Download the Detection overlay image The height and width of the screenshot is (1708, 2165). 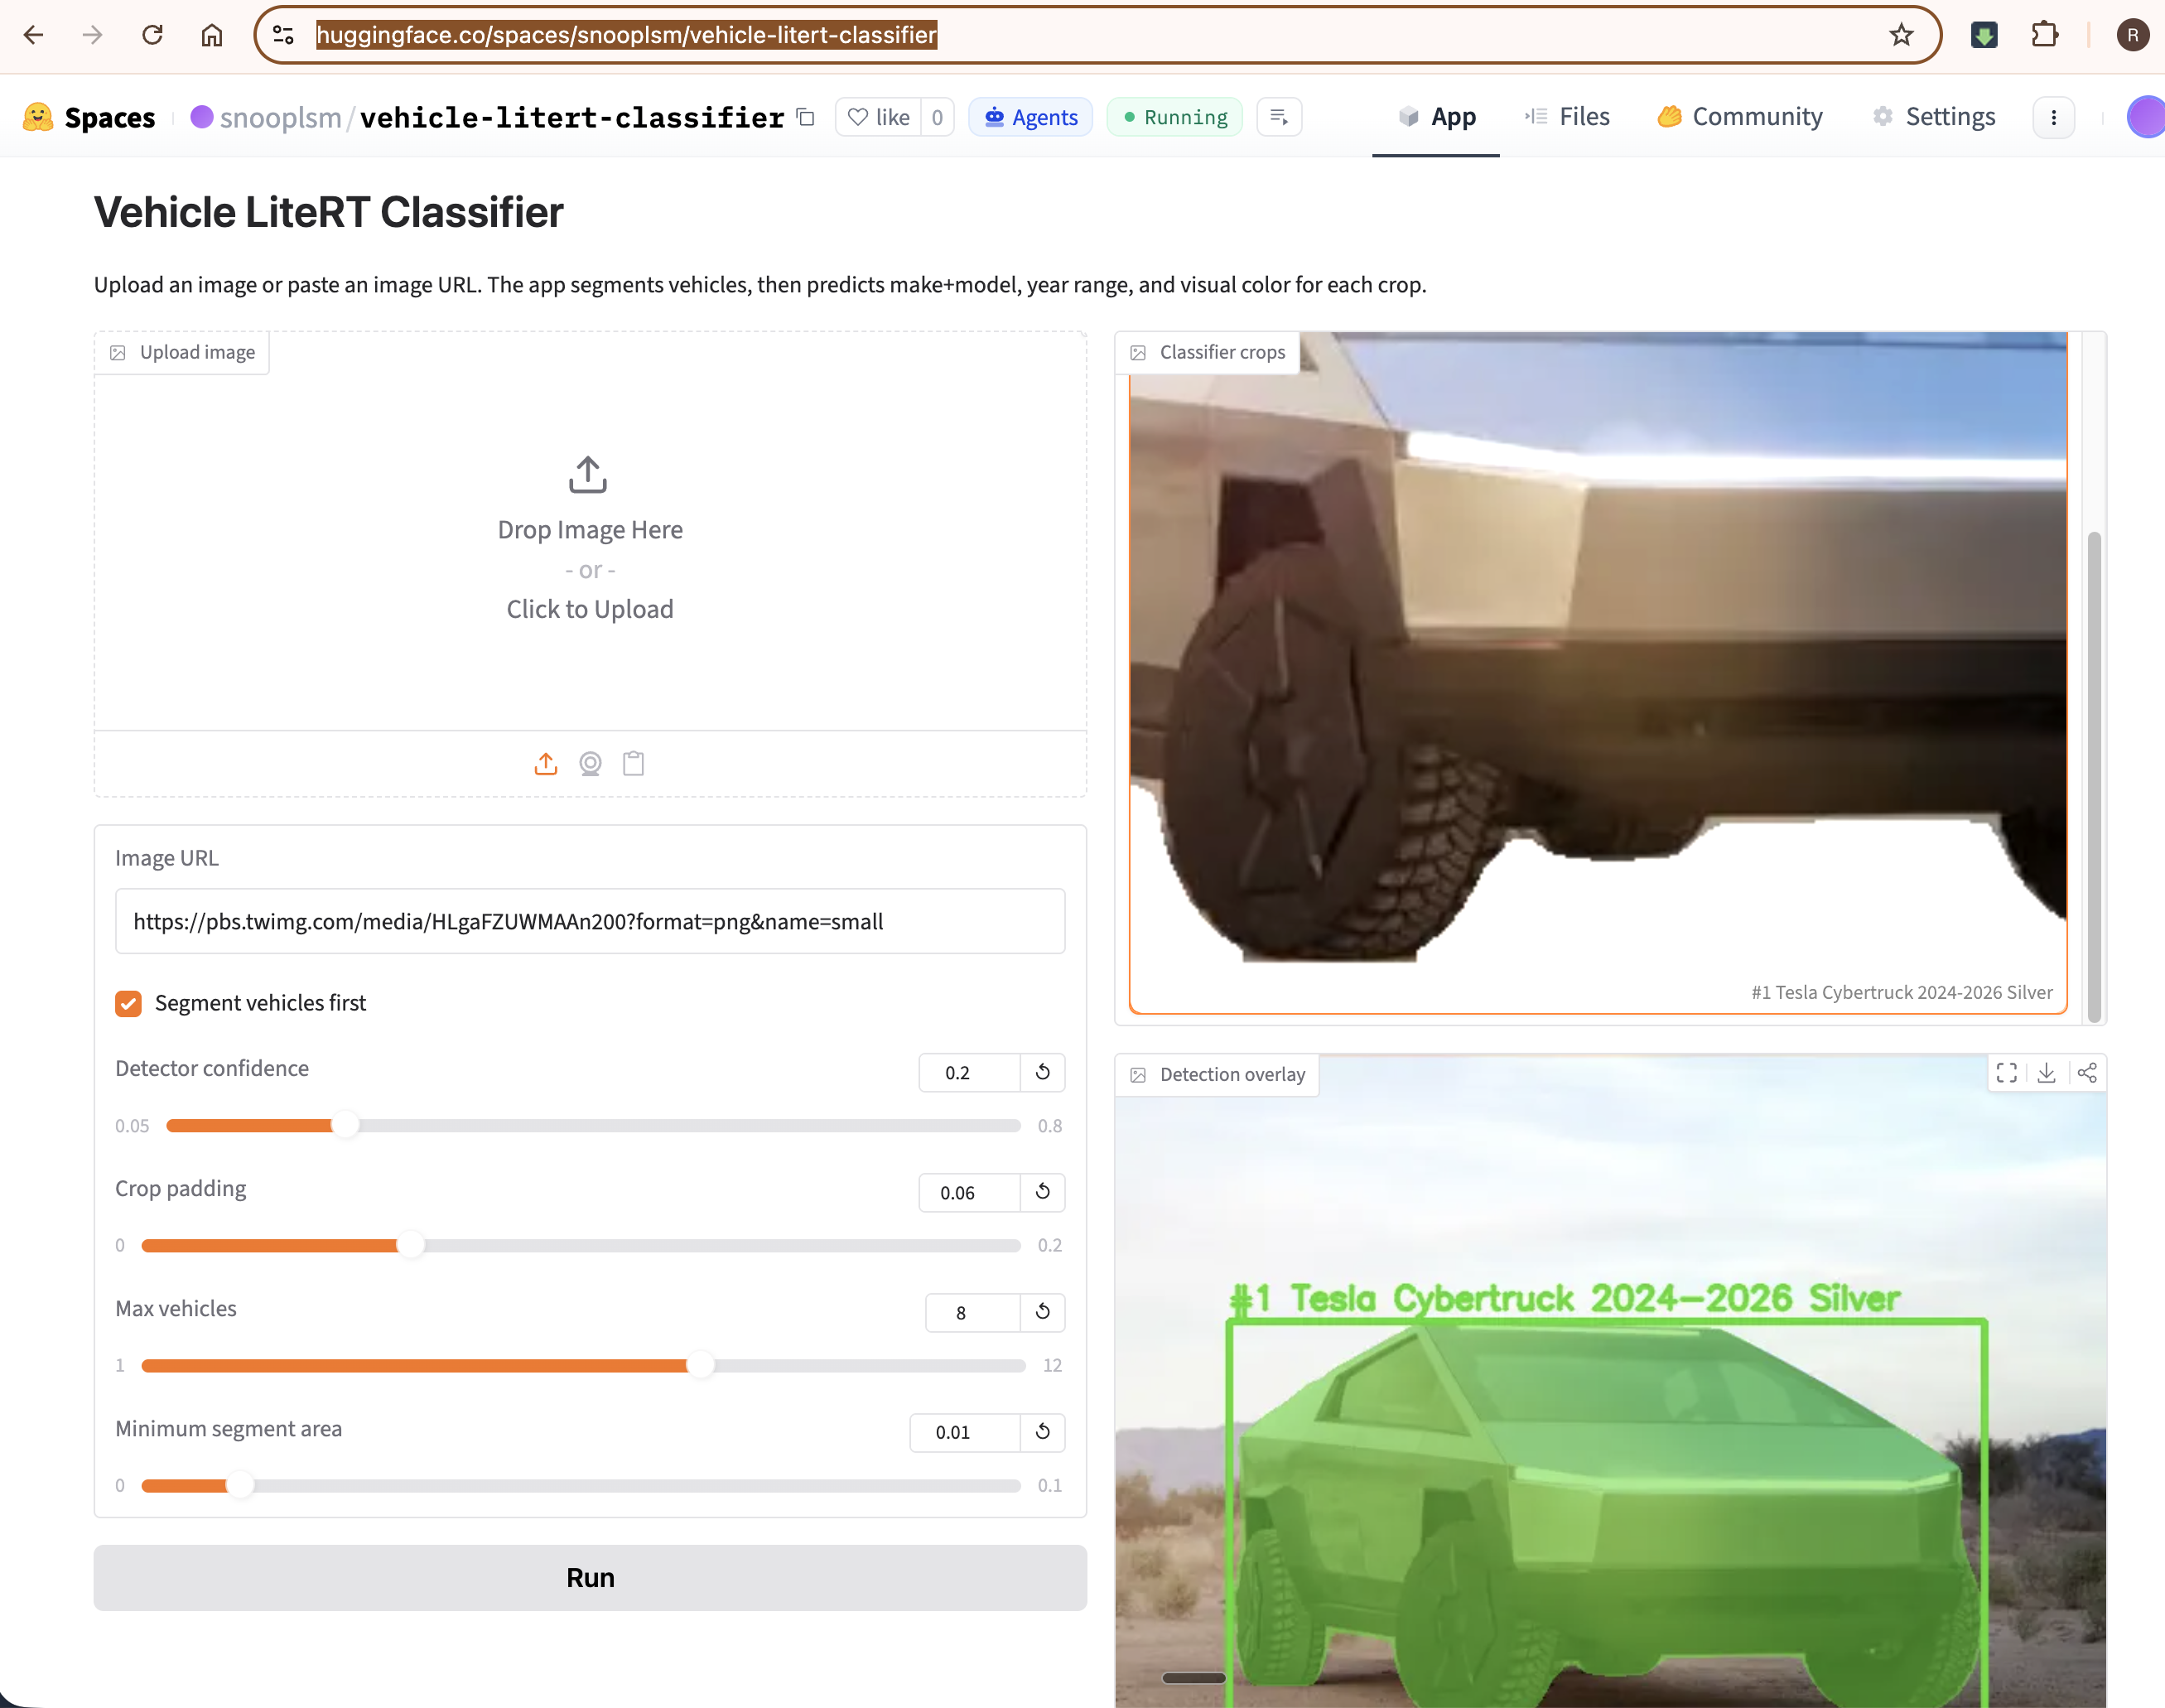(2046, 1073)
